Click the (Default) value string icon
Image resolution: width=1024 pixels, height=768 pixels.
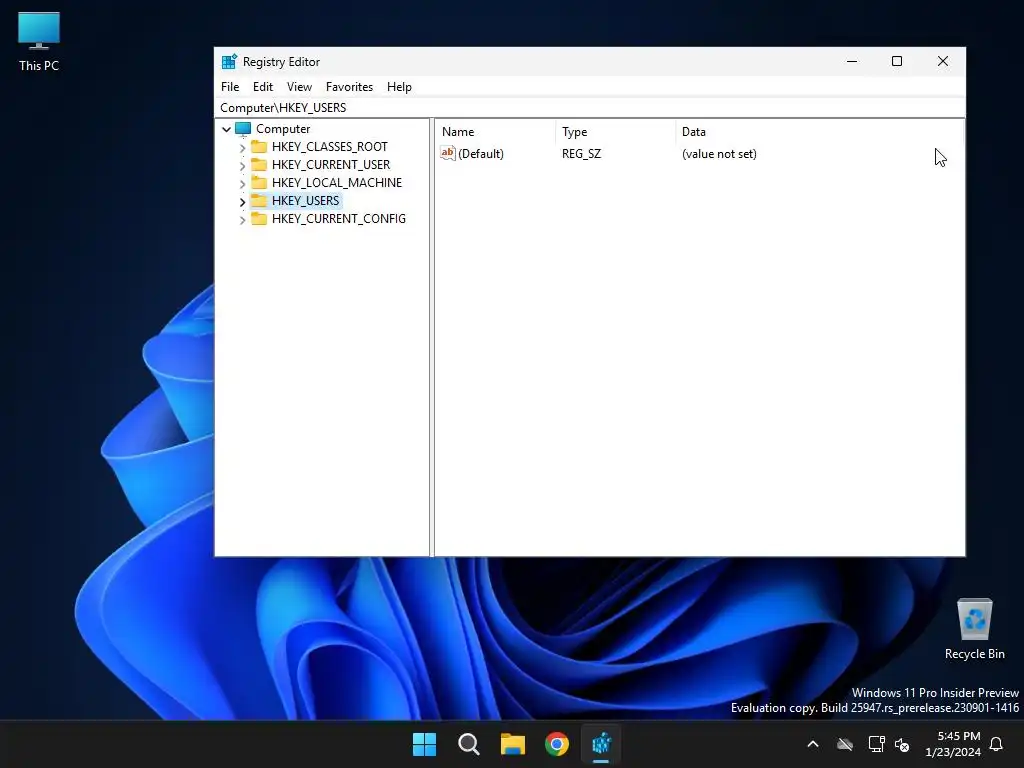447,153
